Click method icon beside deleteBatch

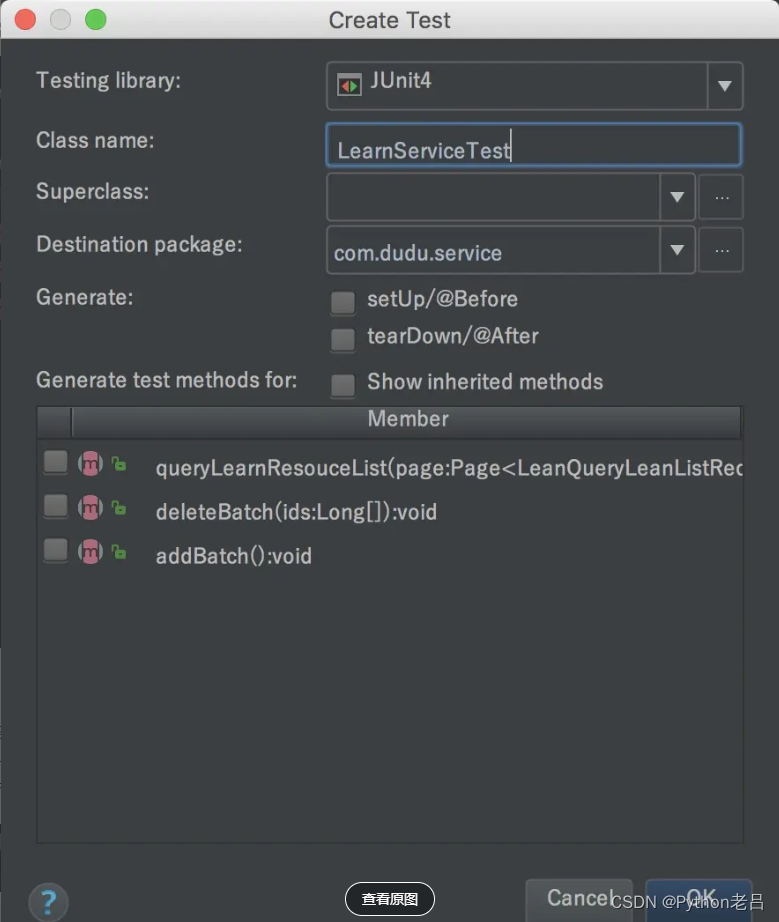coord(91,508)
